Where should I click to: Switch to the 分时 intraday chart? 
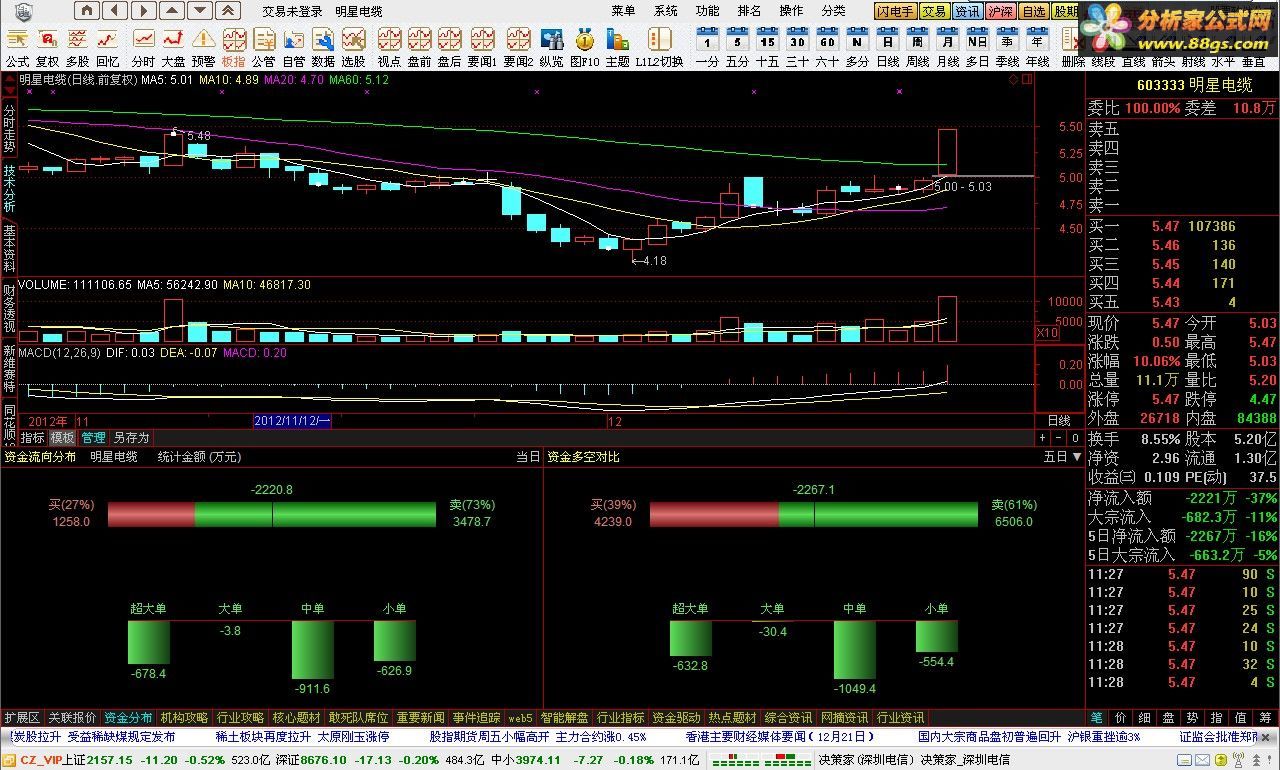pos(144,47)
